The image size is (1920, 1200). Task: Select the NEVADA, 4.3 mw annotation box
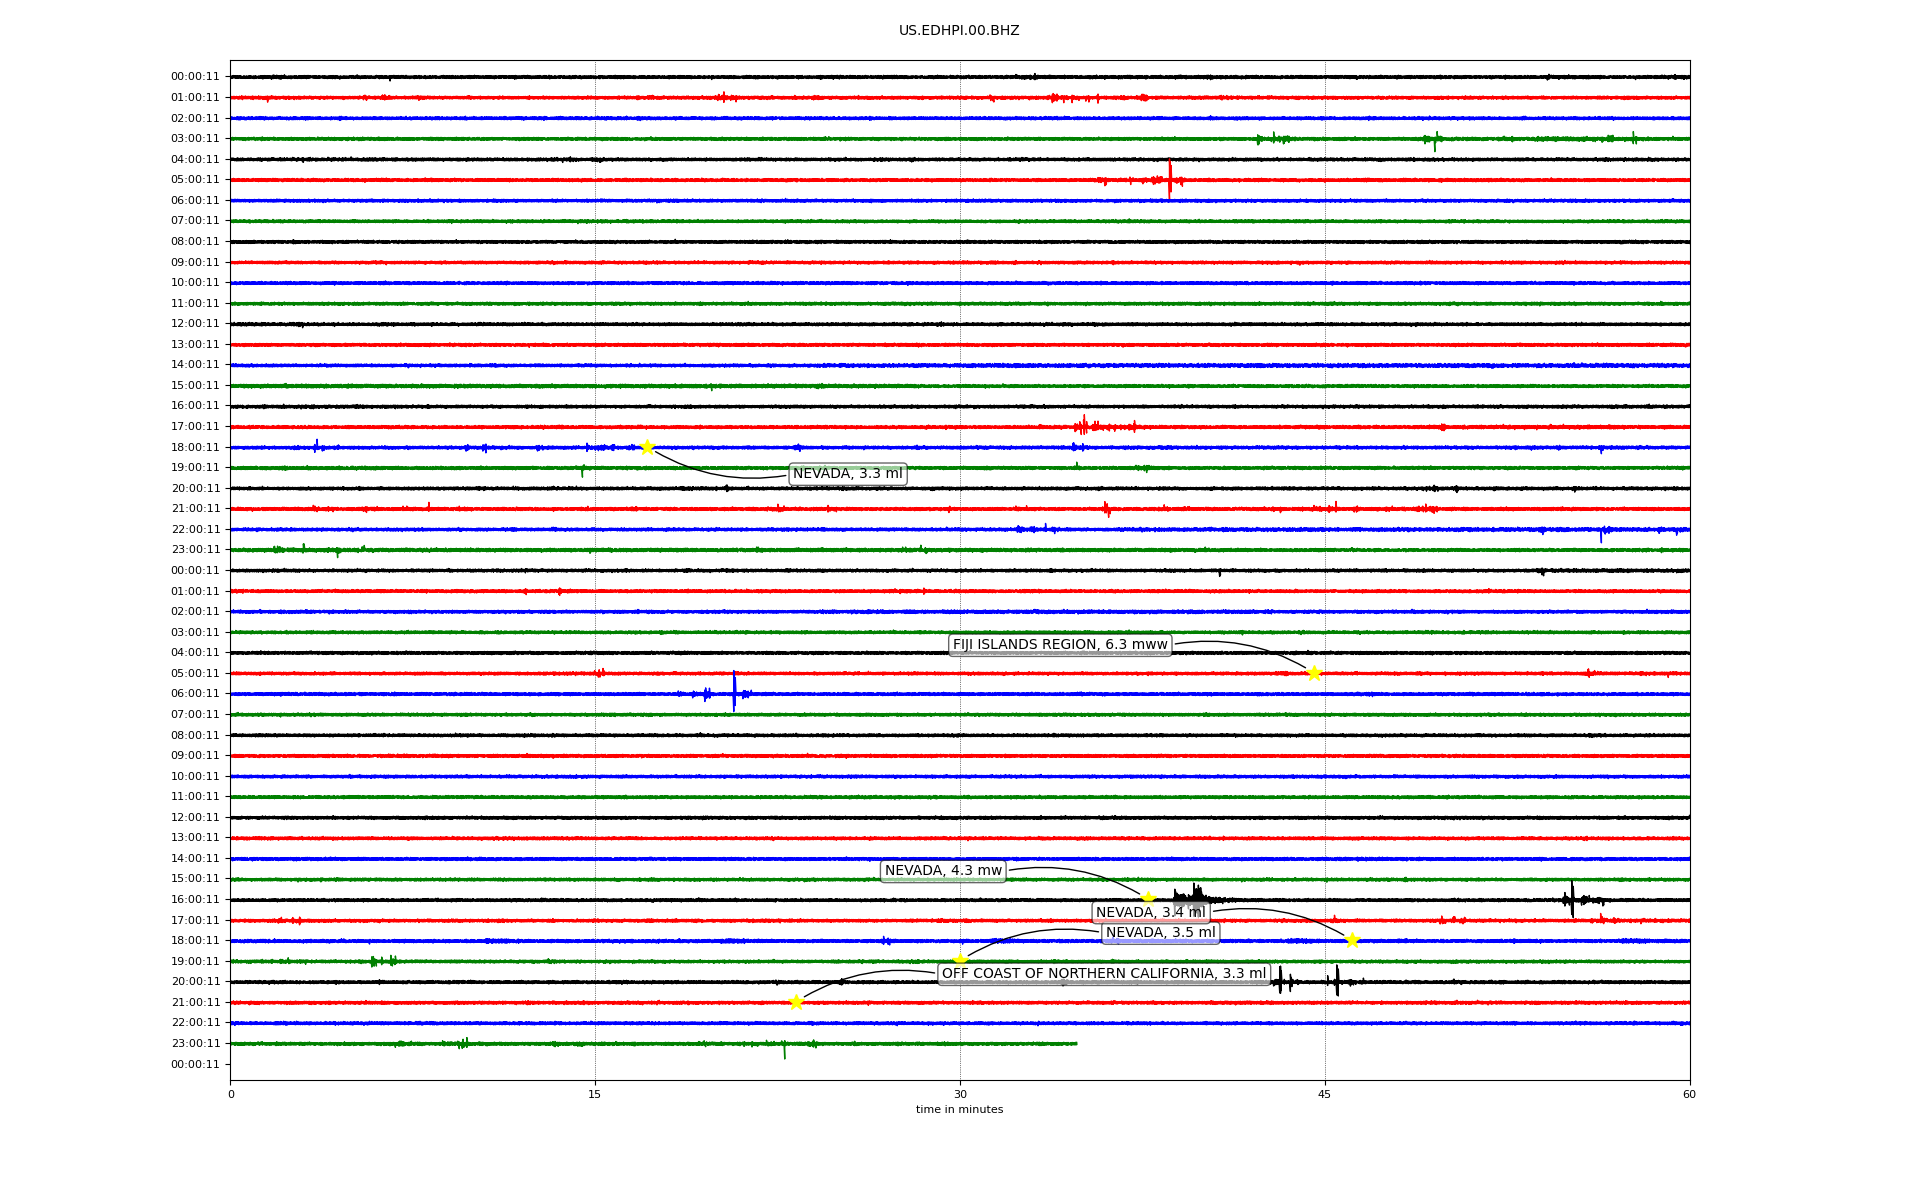coord(943,871)
